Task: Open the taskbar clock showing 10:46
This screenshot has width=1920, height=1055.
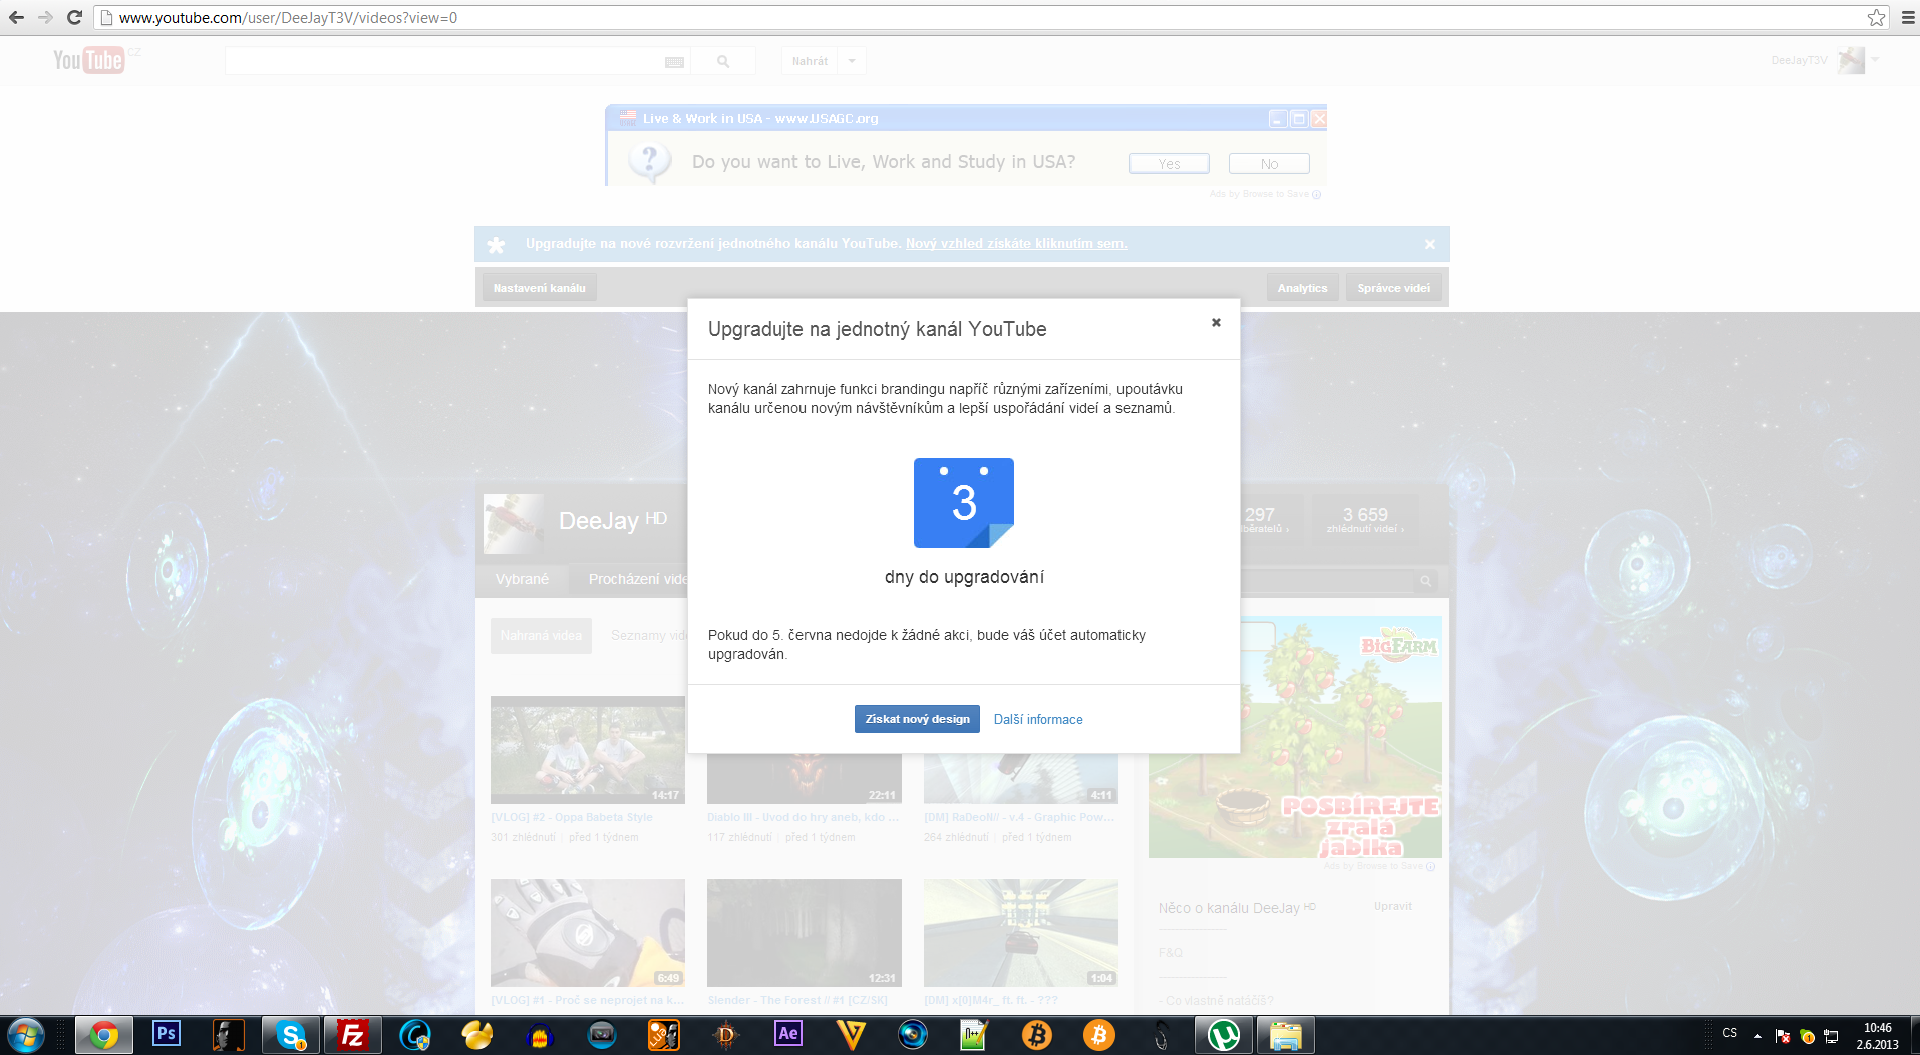Action: (1877, 1036)
